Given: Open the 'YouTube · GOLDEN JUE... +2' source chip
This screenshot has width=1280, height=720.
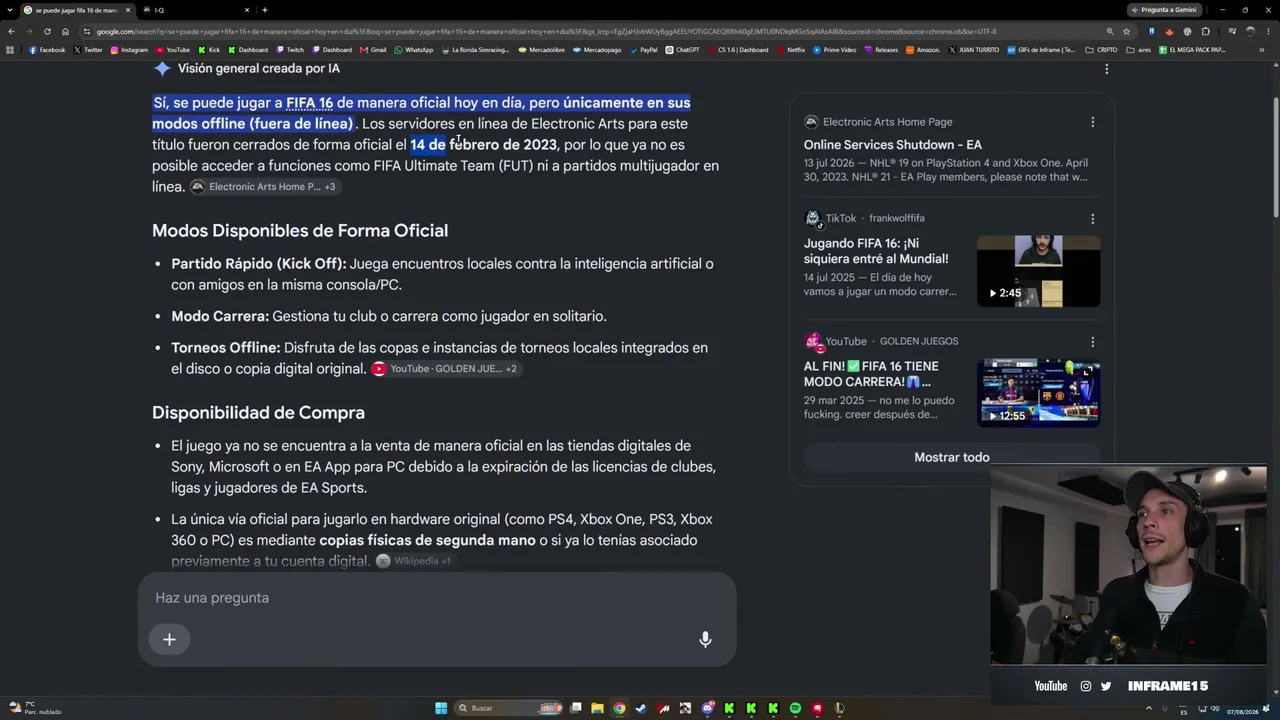Looking at the screenshot, I should tap(445, 369).
